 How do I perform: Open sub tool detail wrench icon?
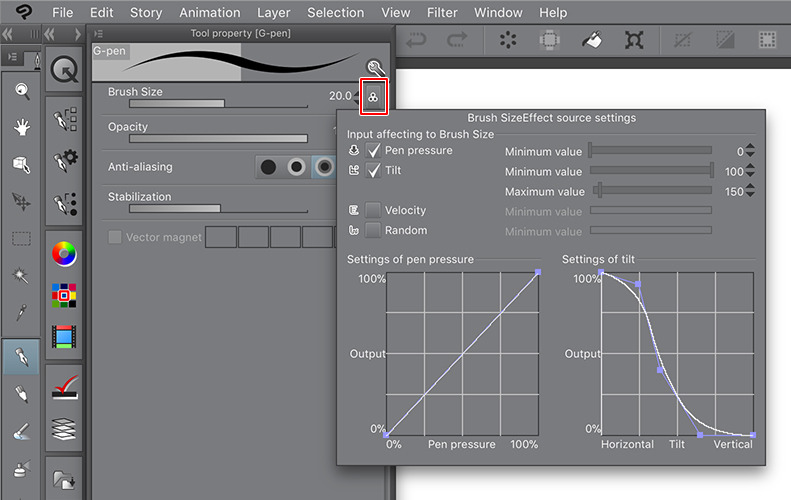click(374, 67)
